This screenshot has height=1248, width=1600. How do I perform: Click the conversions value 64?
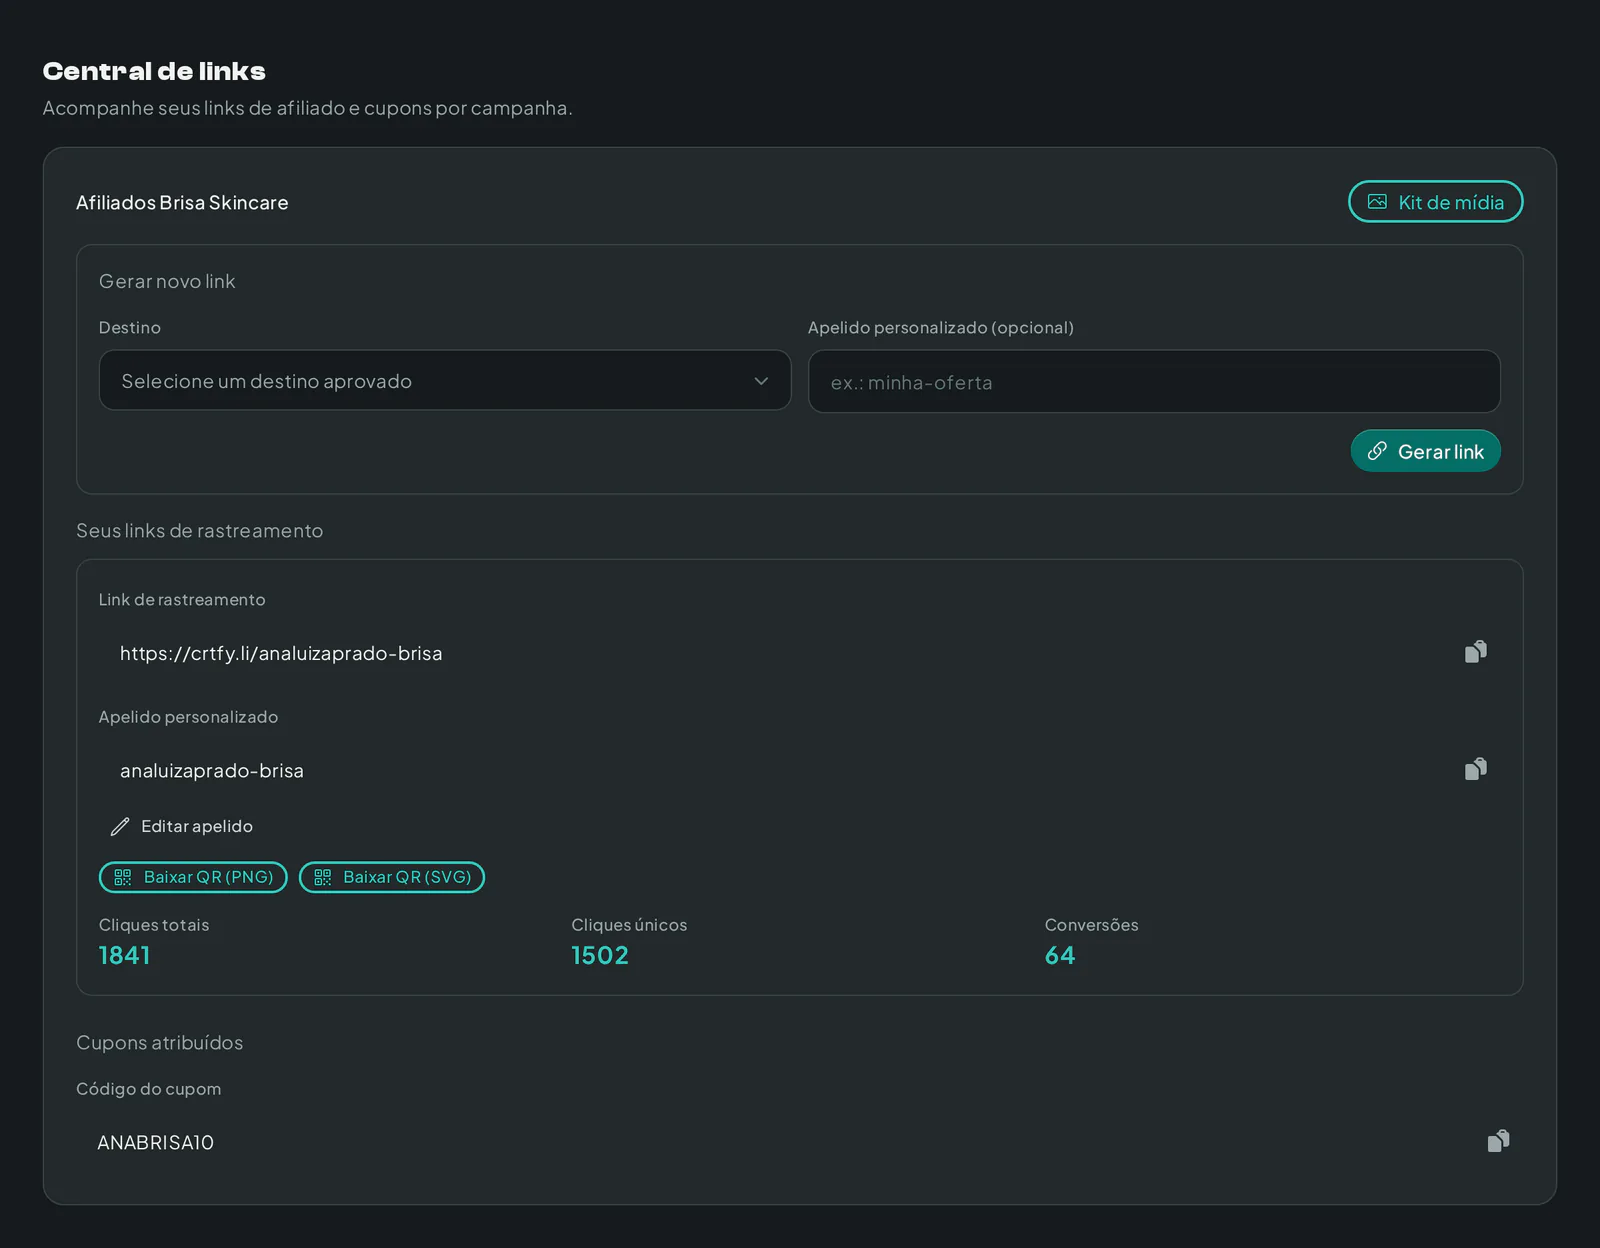click(1060, 955)
